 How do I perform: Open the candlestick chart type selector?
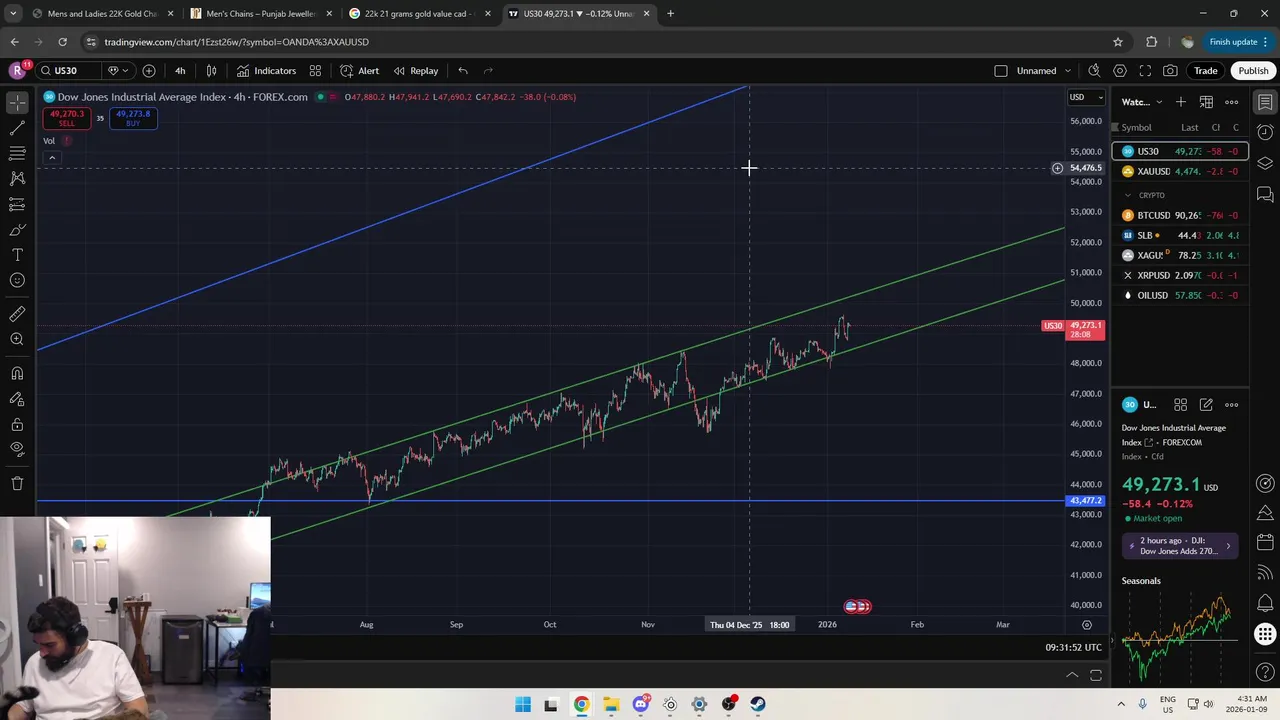211,71
